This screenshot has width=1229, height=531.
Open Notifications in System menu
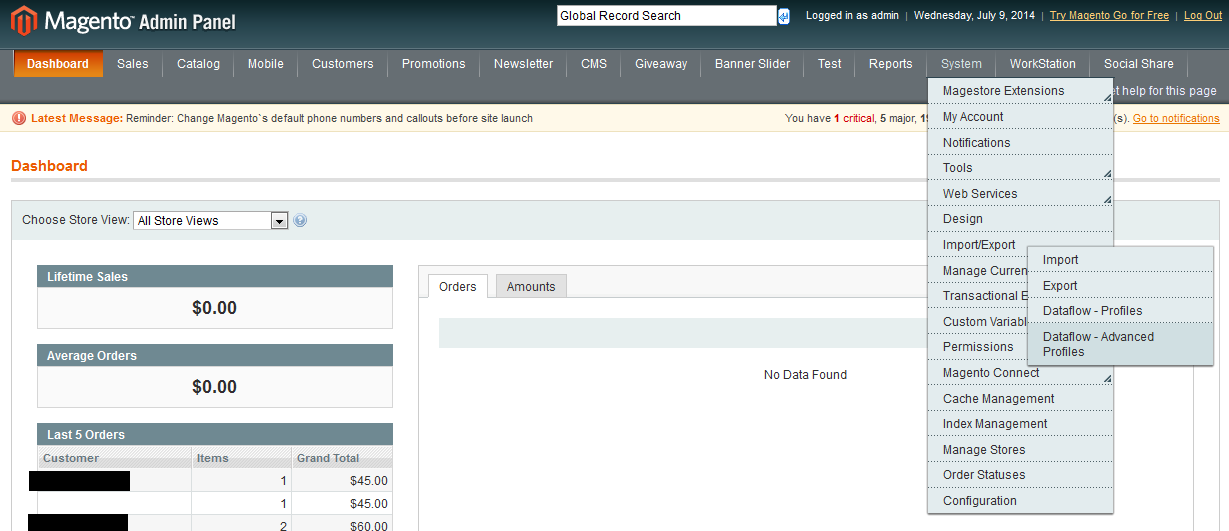click(x=1020, y=143)
